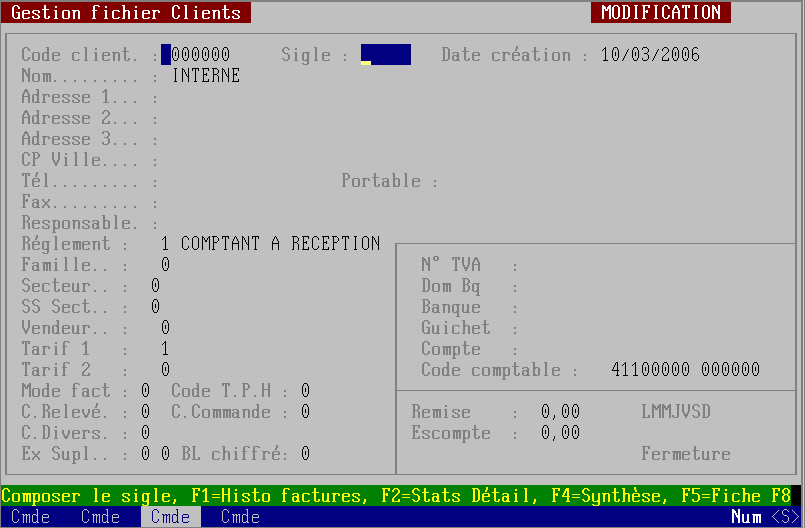
Task: Select the Nom field value INTERNE
Action: pyautogui.click(x=206, y=75)
